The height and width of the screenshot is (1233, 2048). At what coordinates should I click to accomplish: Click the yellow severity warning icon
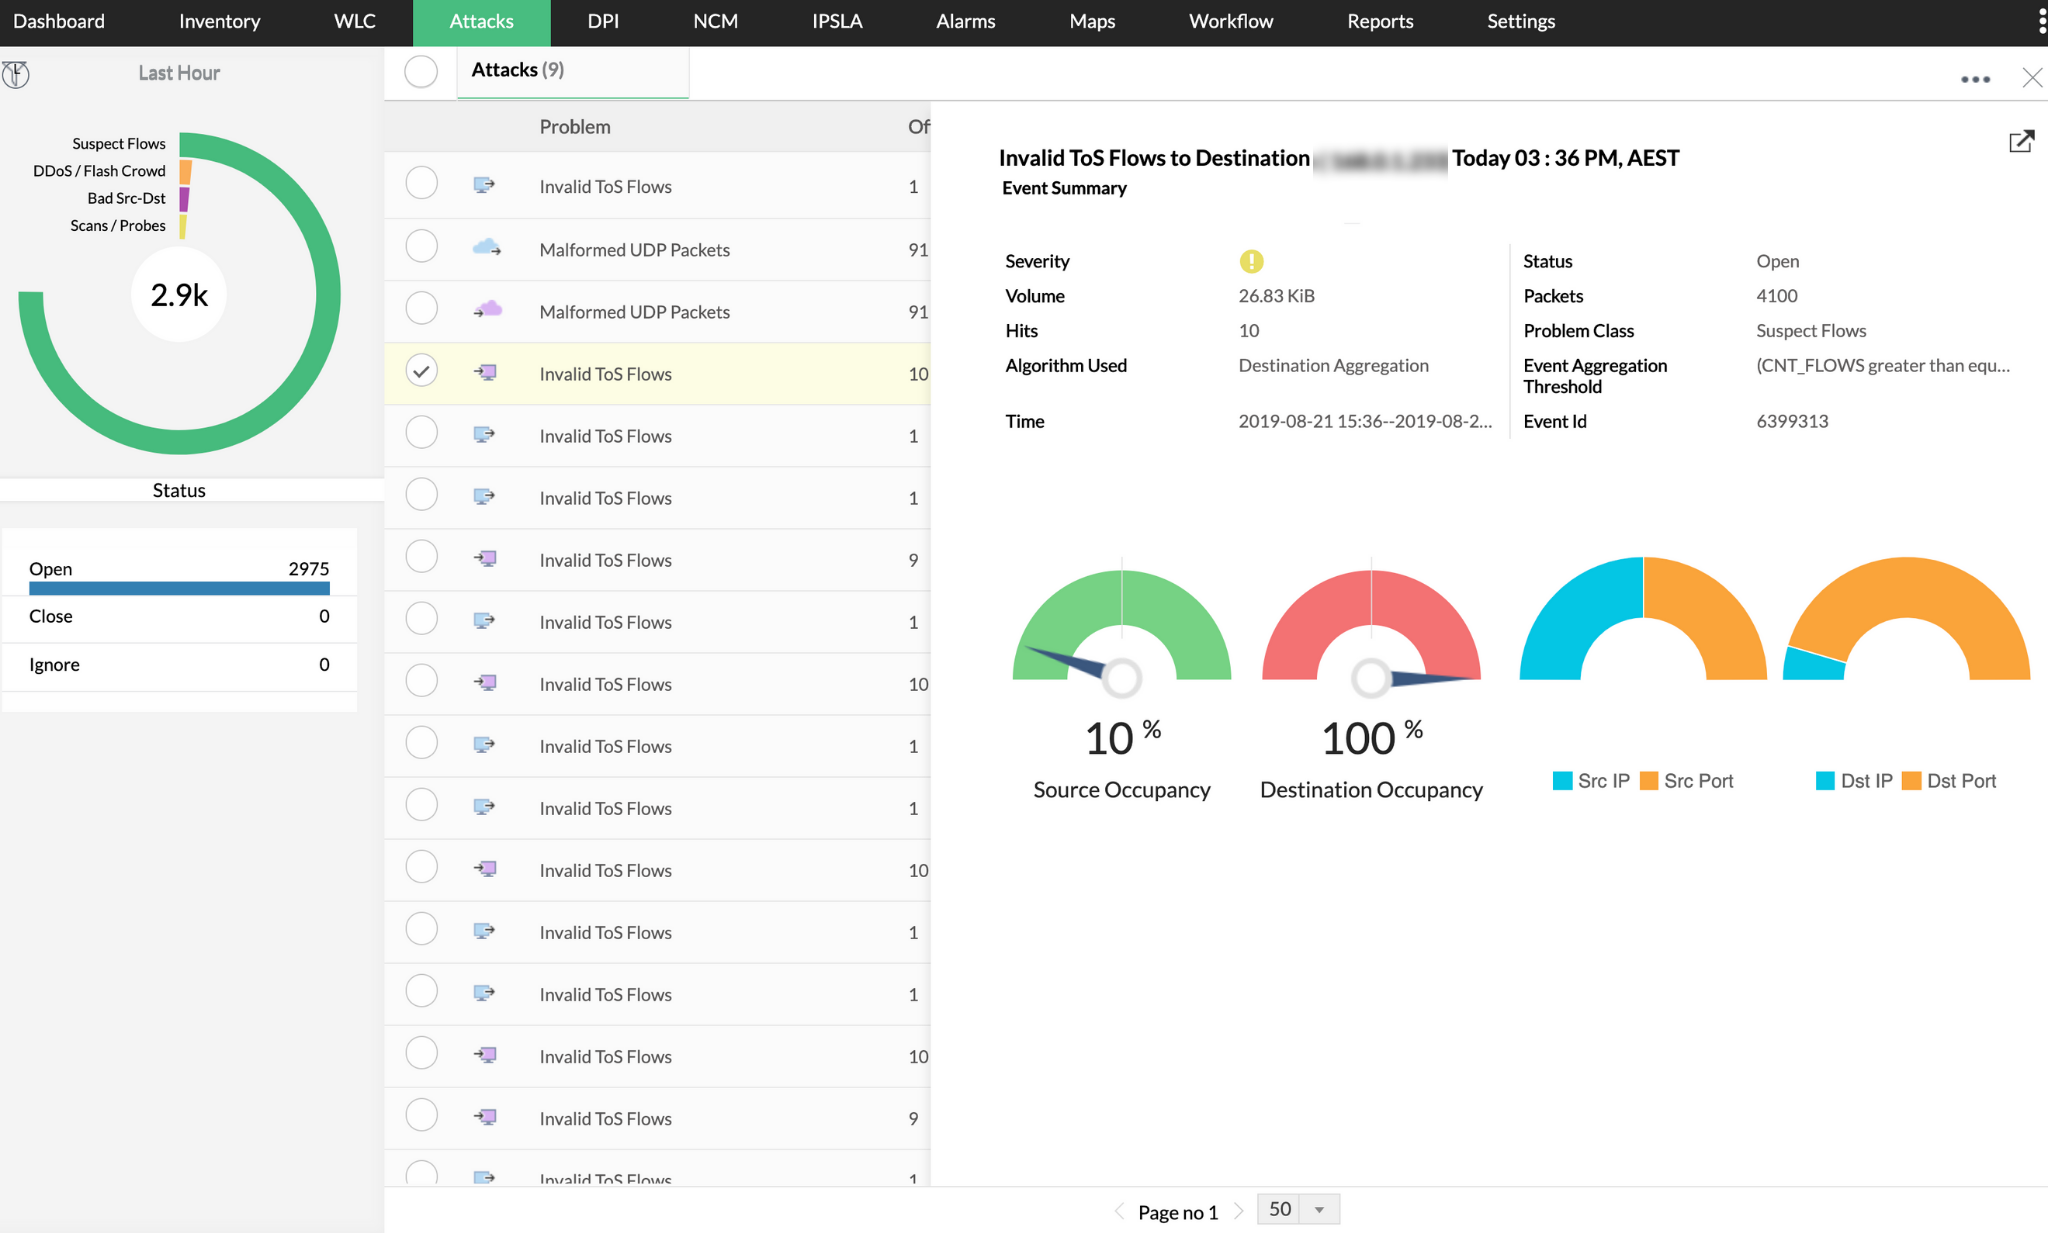(1251, 261)
